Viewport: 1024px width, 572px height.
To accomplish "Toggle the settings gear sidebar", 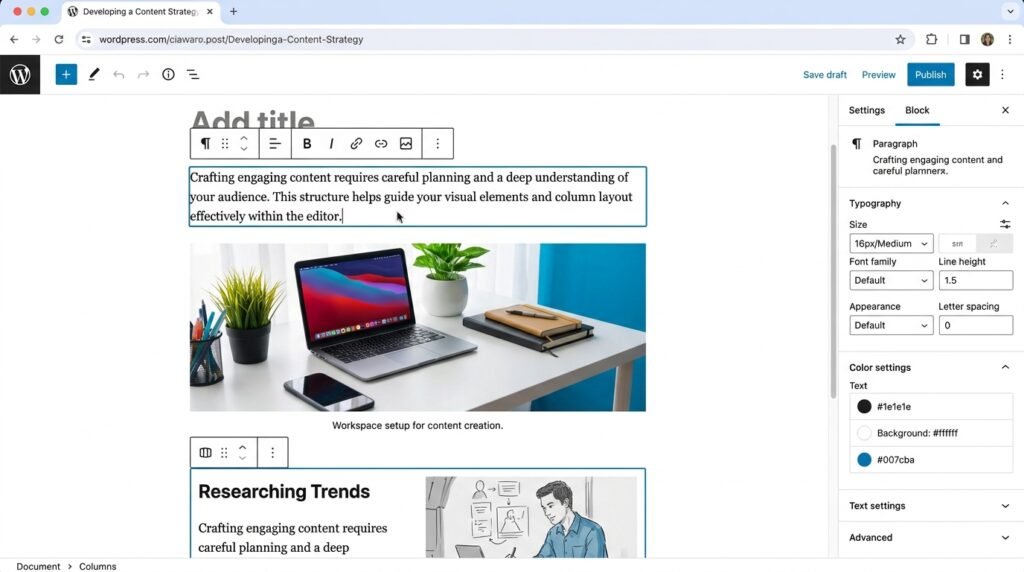I will pos(977,74).
